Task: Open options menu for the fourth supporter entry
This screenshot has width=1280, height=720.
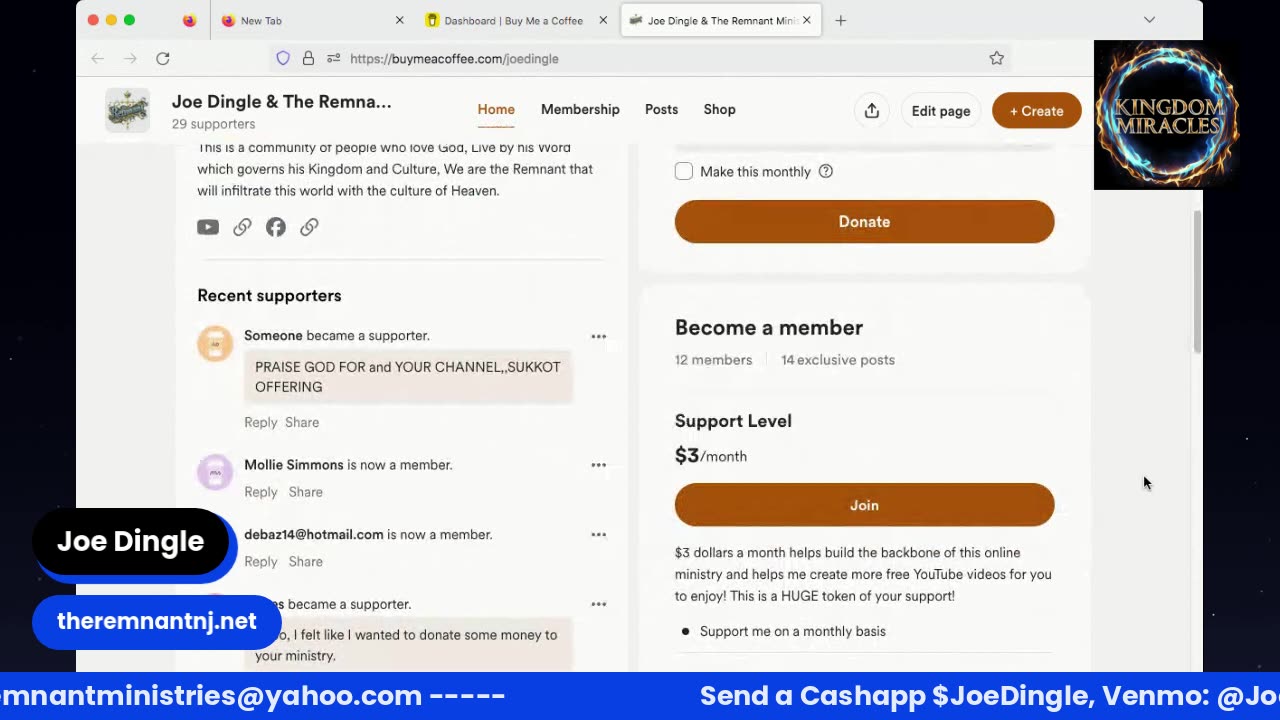Action: coord(598,604)
